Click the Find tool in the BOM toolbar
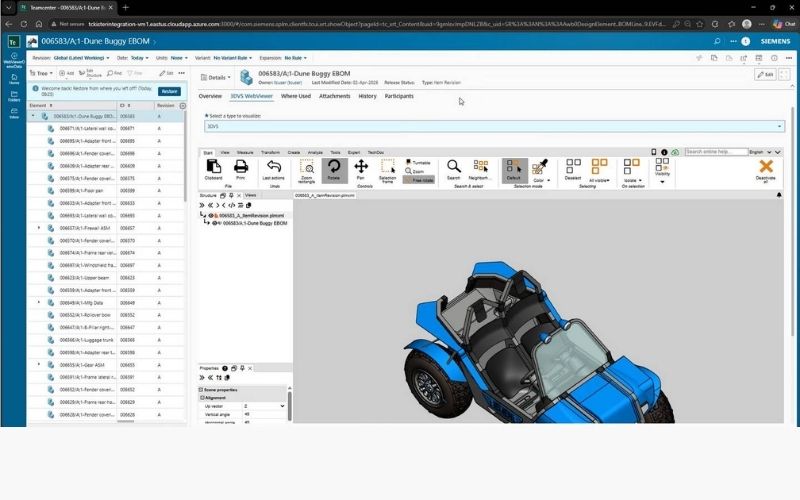The width and height of the screenshot is (800, 500). [114, 73]
